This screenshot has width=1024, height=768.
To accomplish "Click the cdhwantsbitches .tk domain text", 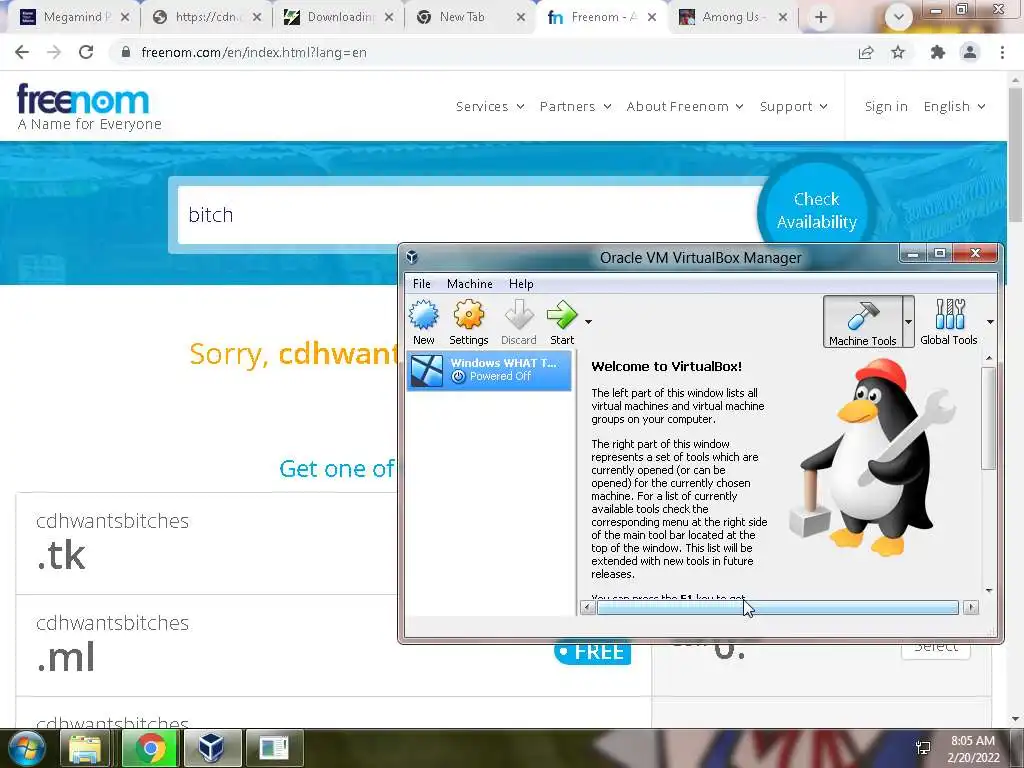I will (112, 543).
